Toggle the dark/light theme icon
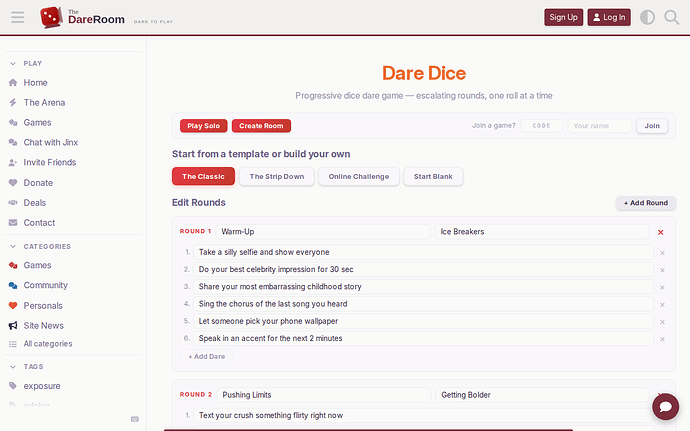This screenshot has height=431, width=690. (647, 17)
